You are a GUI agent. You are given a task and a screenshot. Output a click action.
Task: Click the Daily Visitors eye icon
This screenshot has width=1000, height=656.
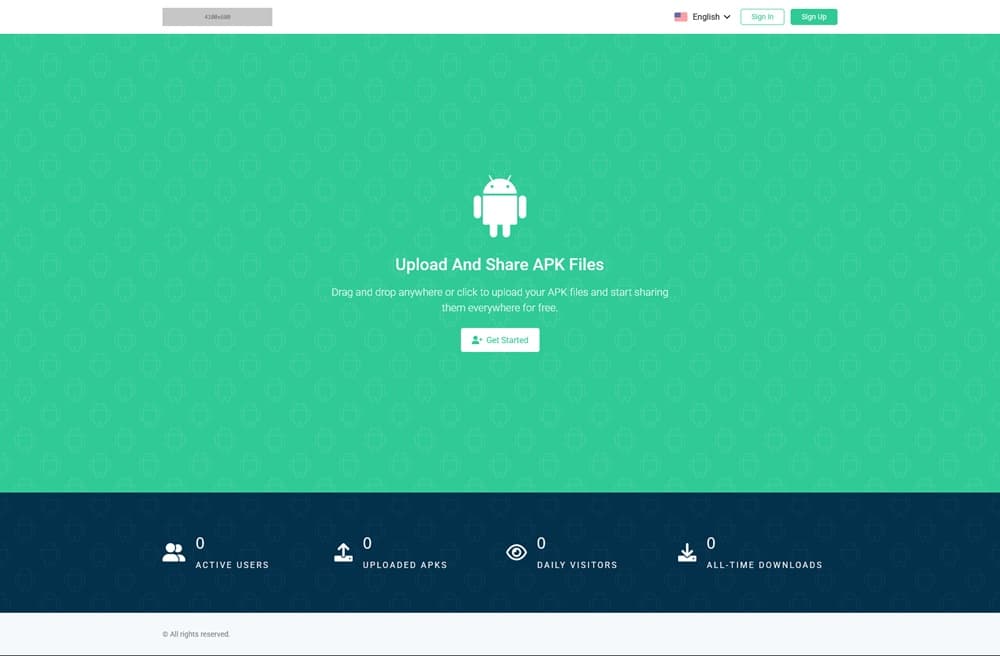[516, 552]
